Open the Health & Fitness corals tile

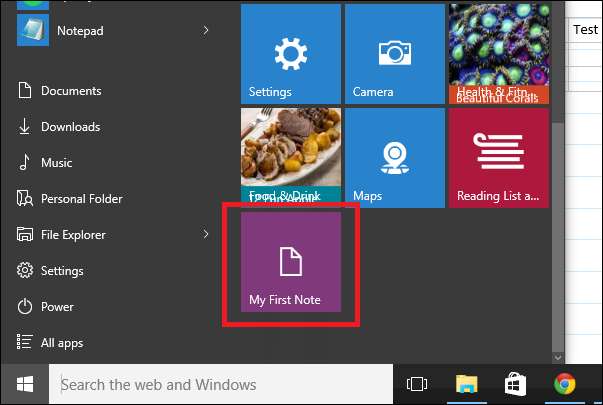[x=499, y=54]
